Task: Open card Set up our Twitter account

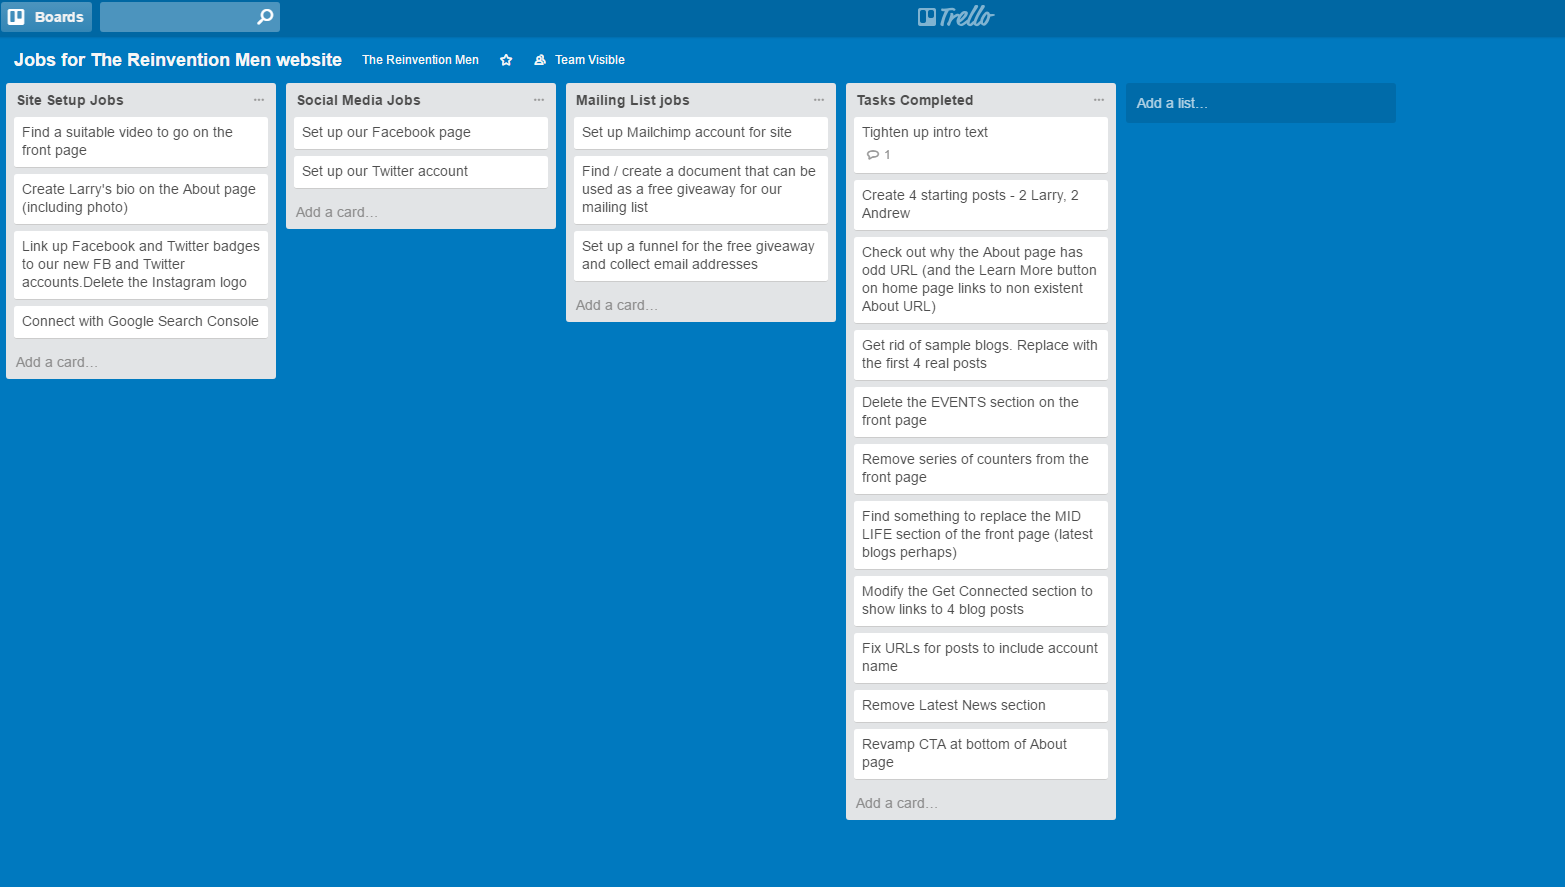Action: click(421, 171)
